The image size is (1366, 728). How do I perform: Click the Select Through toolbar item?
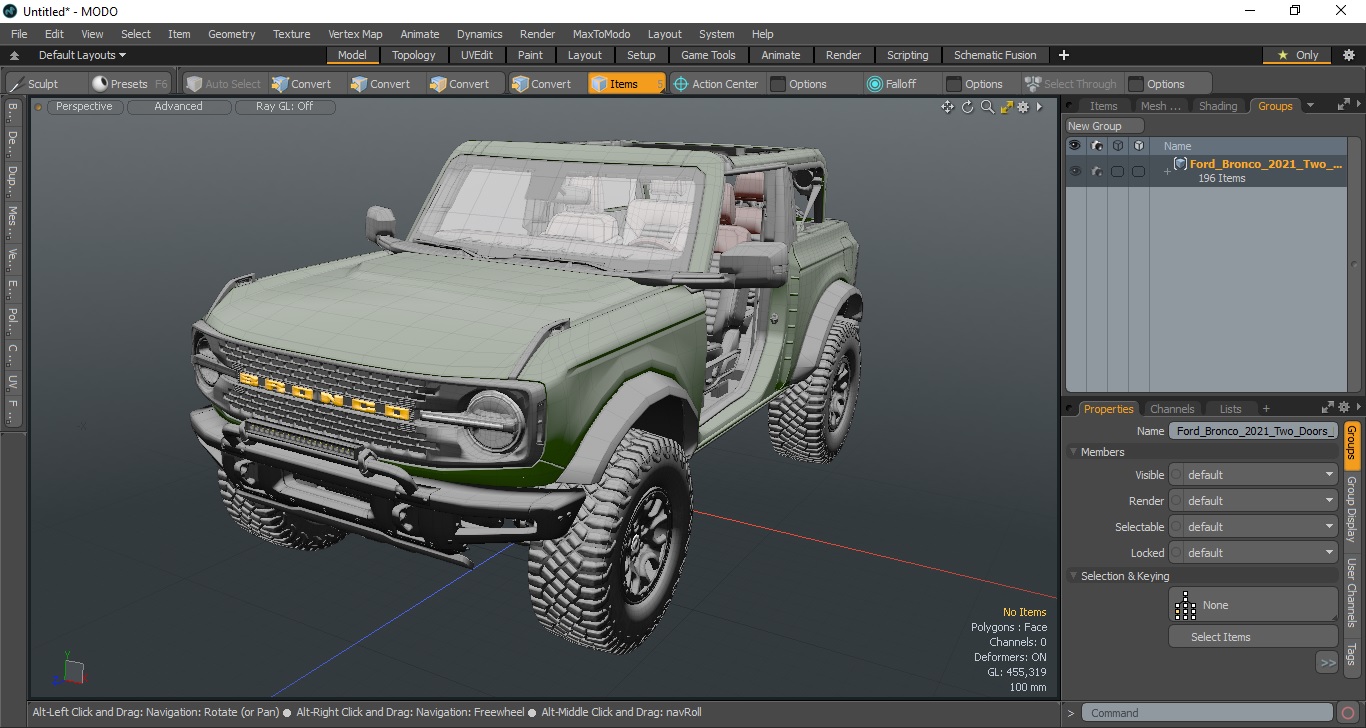(x=1071, y=84)
